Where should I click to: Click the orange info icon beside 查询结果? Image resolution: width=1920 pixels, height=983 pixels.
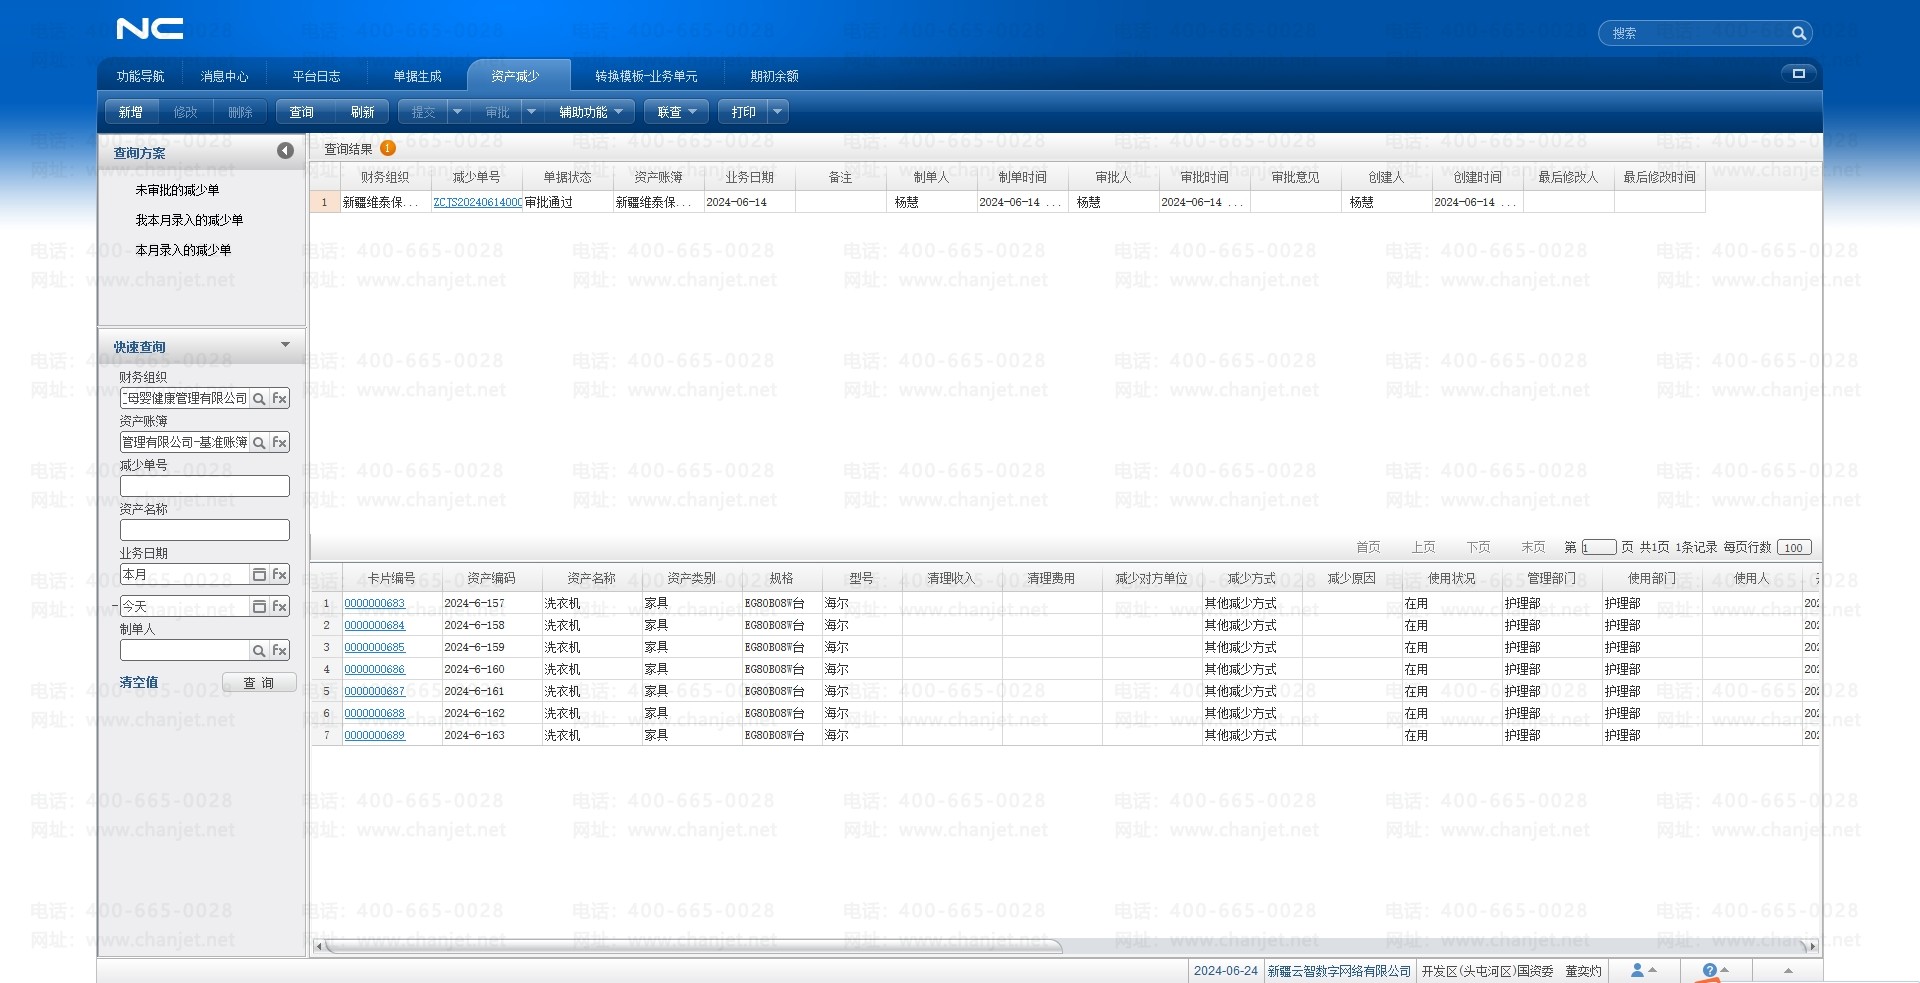[x=388, y=148]
